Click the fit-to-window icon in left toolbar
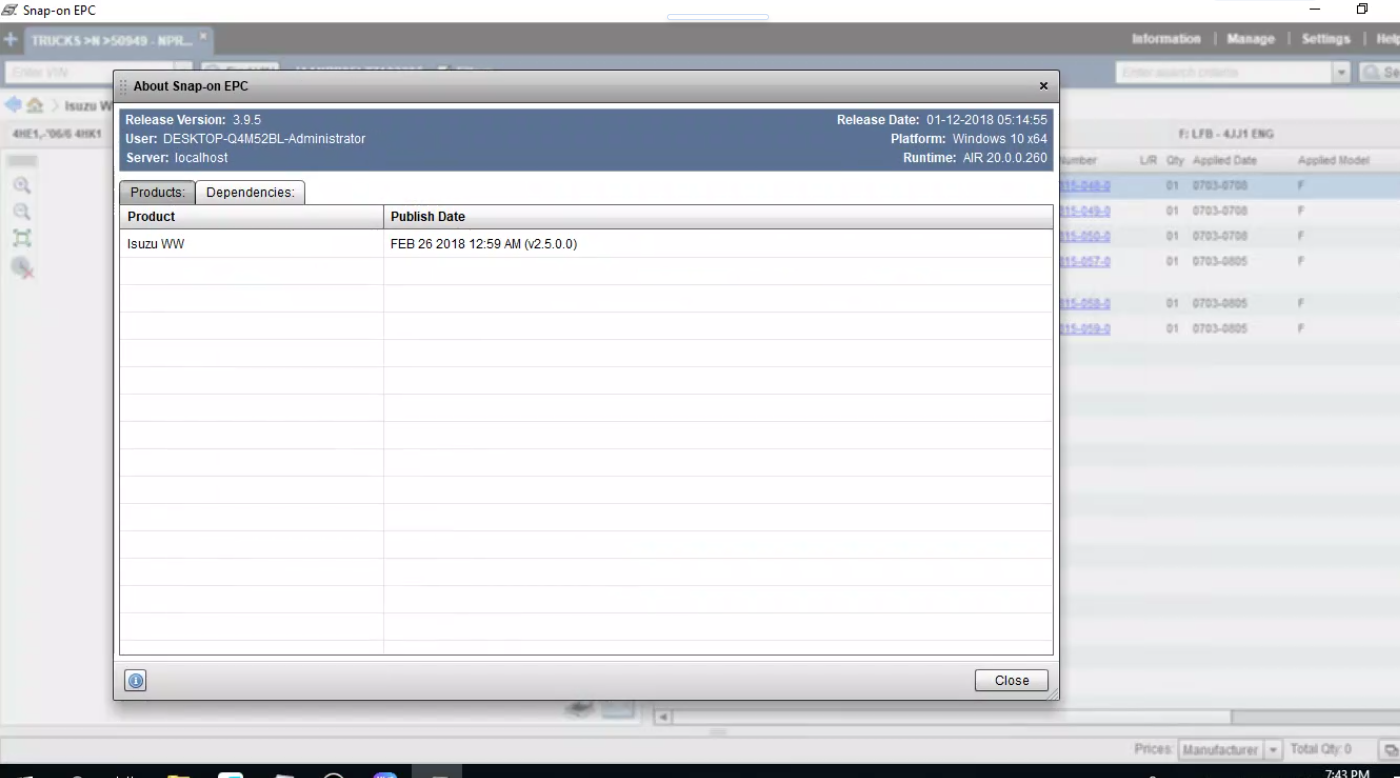 [22, 238]
